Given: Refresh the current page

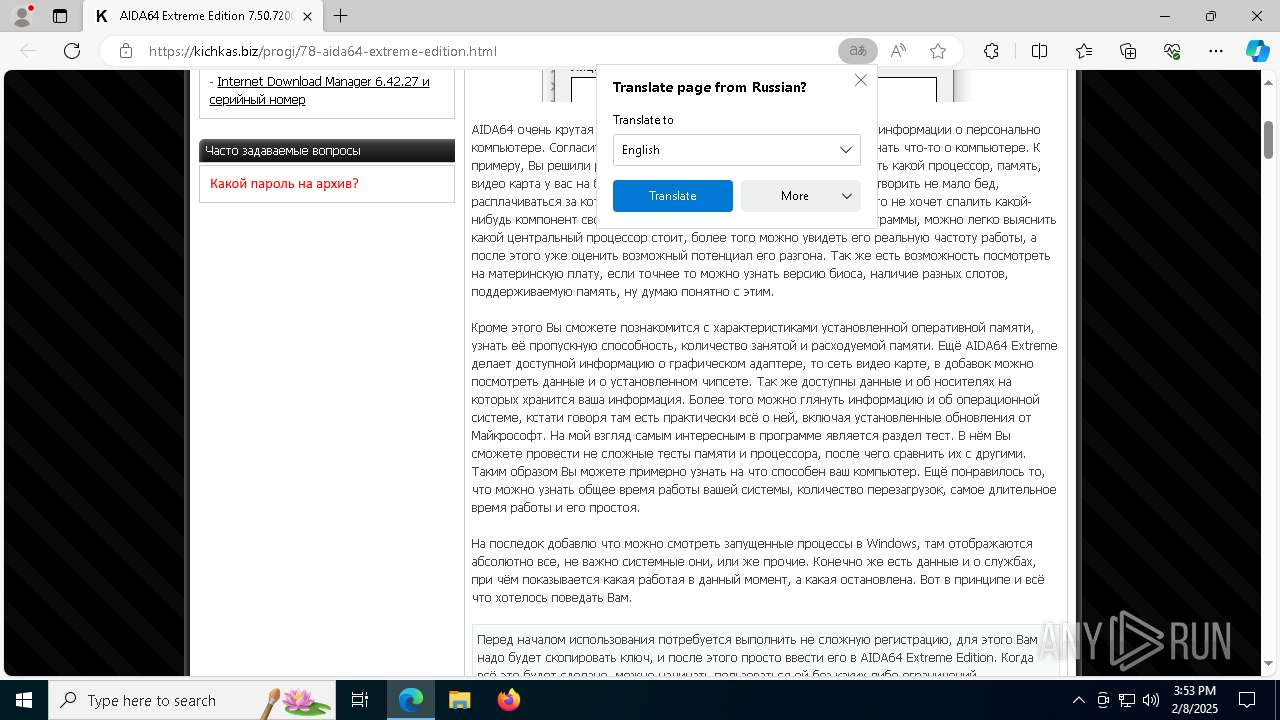Looking at the screenshot, I should click(72, 51).
